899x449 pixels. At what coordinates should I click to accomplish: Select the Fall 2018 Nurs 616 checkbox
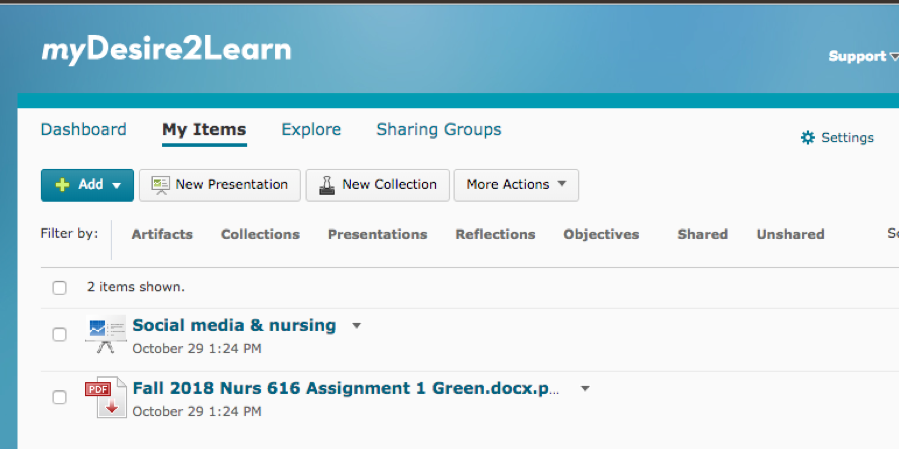click(60, 397)
